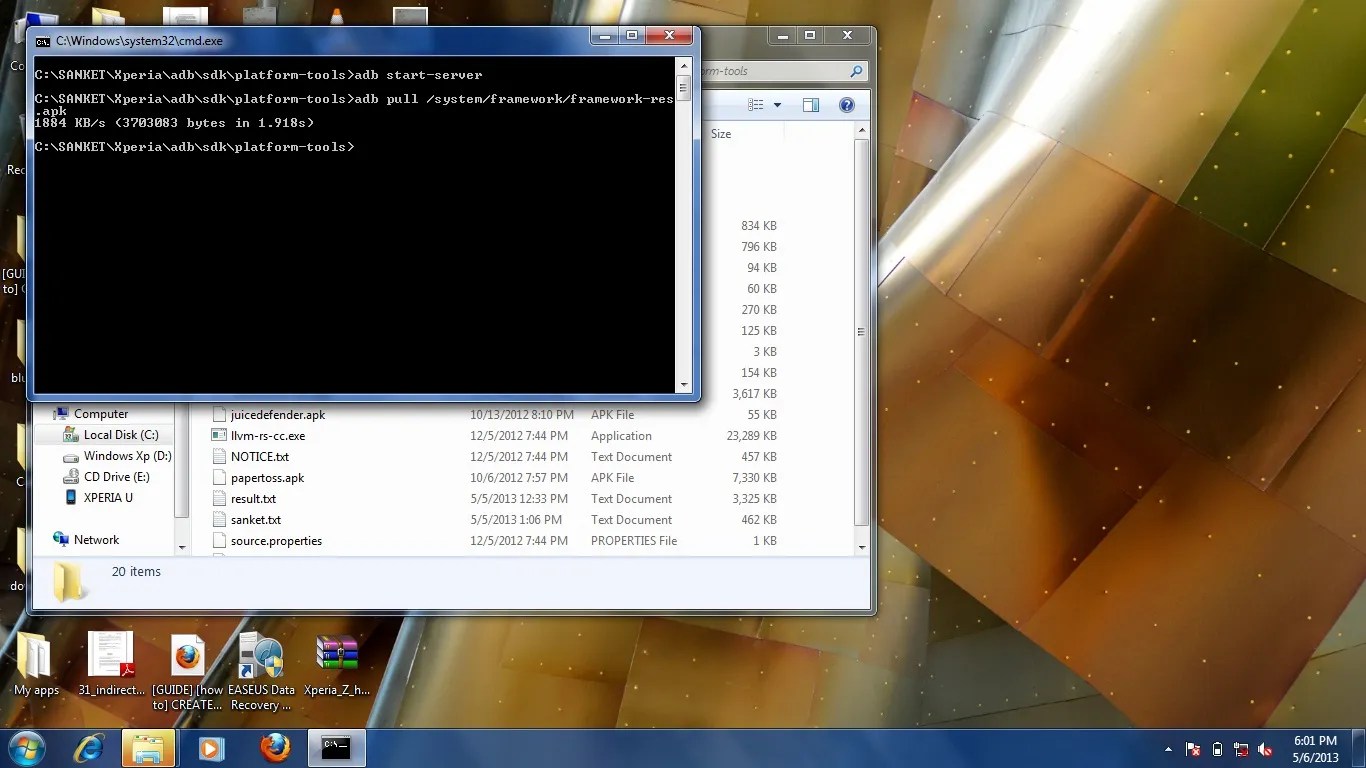The image size is (1366, 768).
Task: Open EASEUS Data Recovery shortcut
Action: tap(262, 672)
